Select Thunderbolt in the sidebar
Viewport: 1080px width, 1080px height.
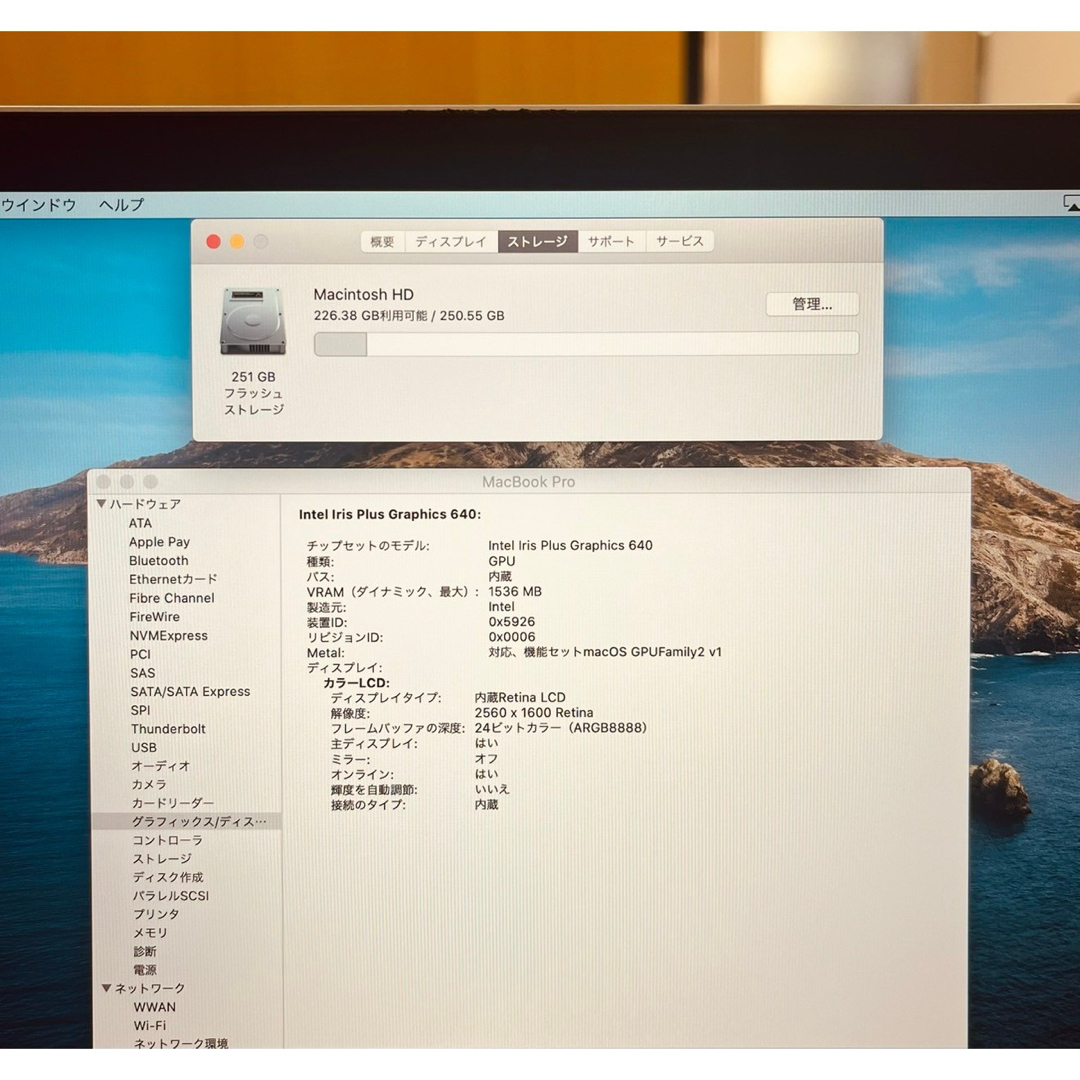[168, 729]
